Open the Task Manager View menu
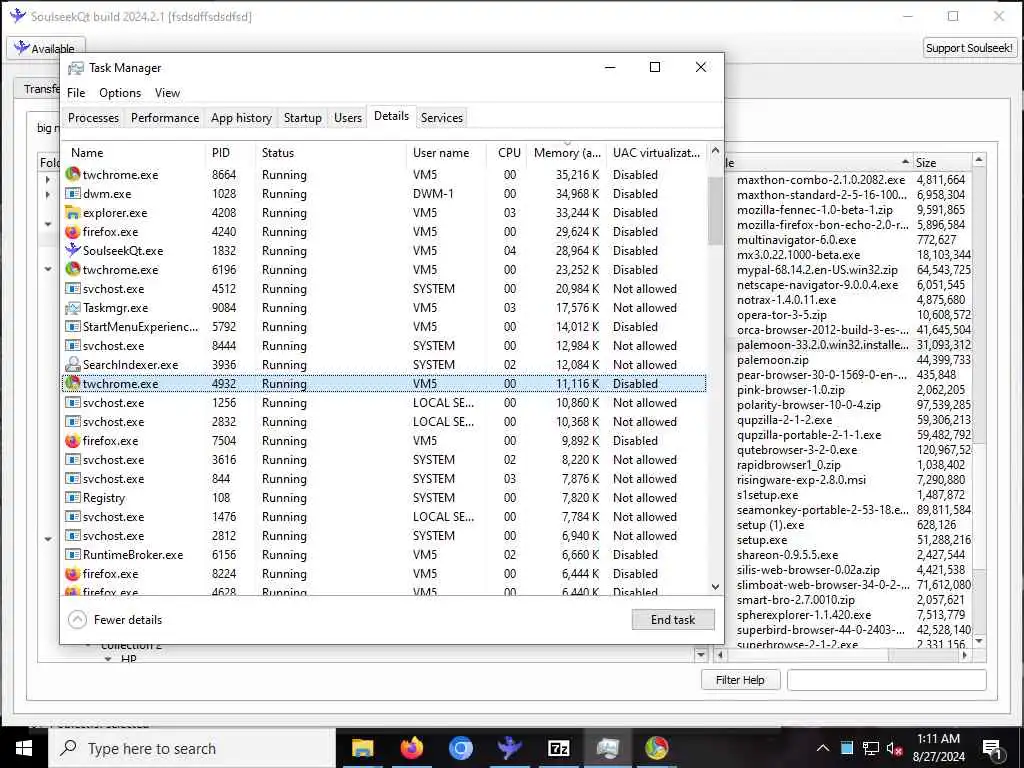 click(167, 93)
